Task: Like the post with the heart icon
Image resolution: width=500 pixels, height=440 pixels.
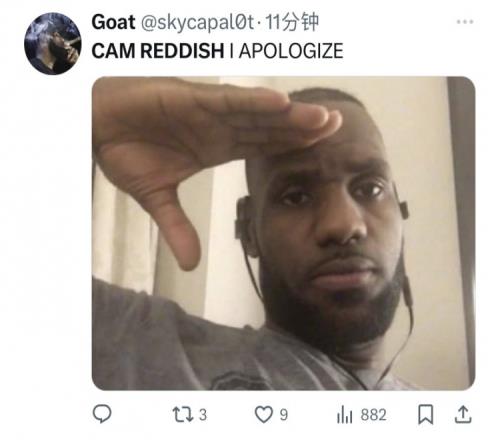Action: tap(264, 415)
